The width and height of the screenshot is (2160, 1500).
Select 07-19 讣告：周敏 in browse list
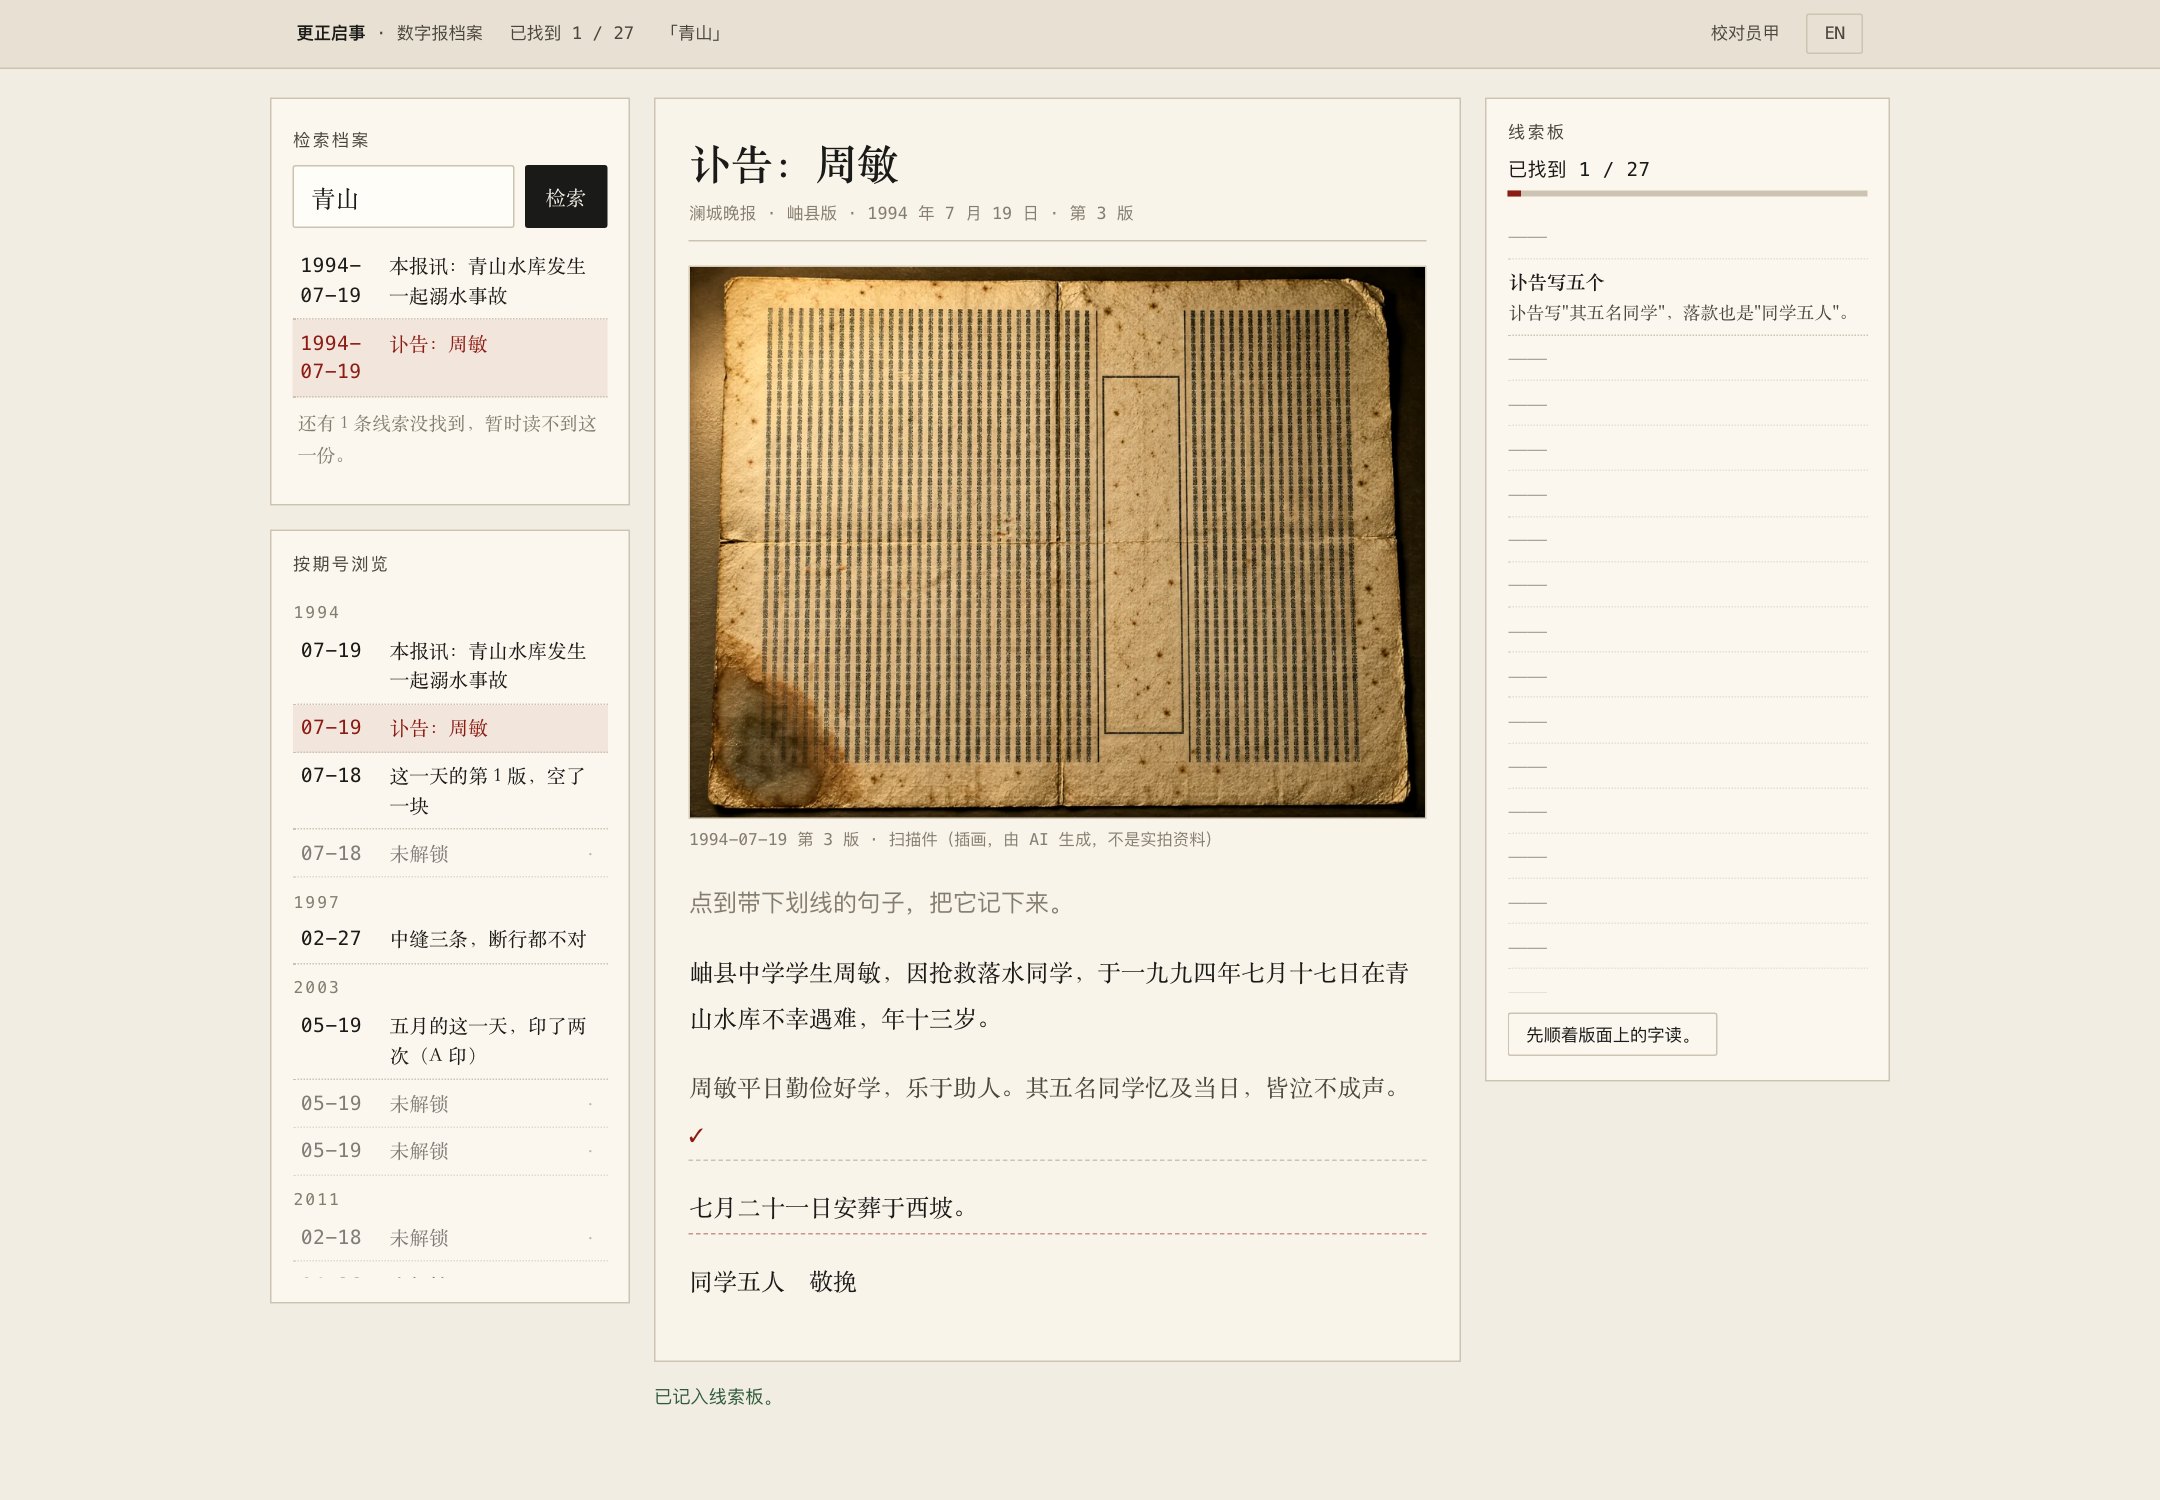tap(450, 728)
